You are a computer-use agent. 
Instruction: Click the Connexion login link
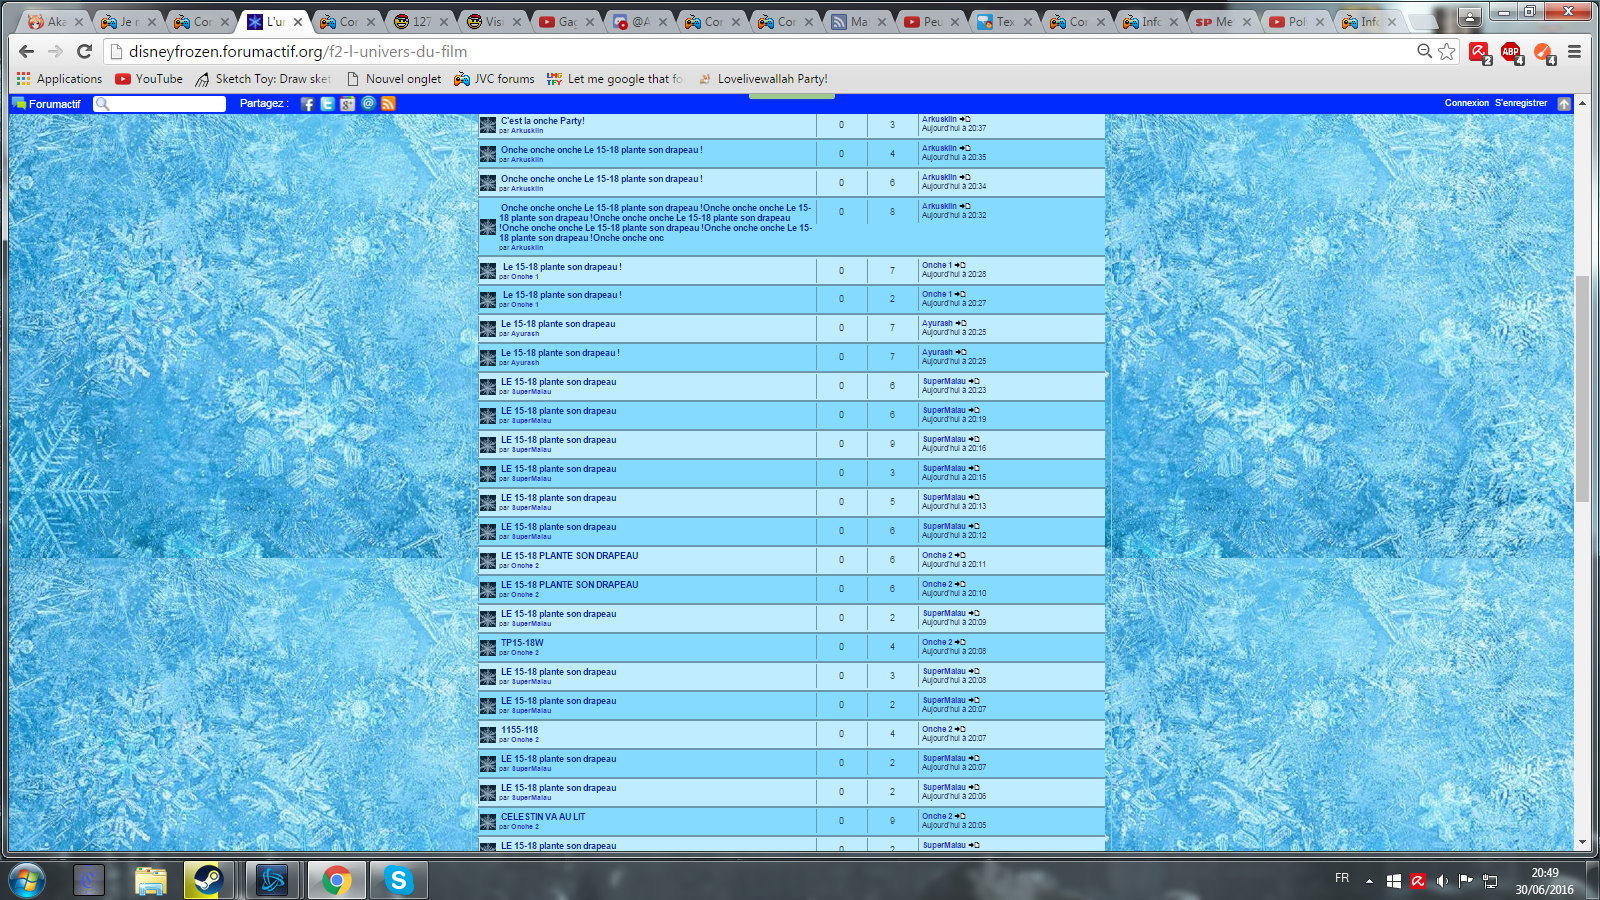(1466, 103)
